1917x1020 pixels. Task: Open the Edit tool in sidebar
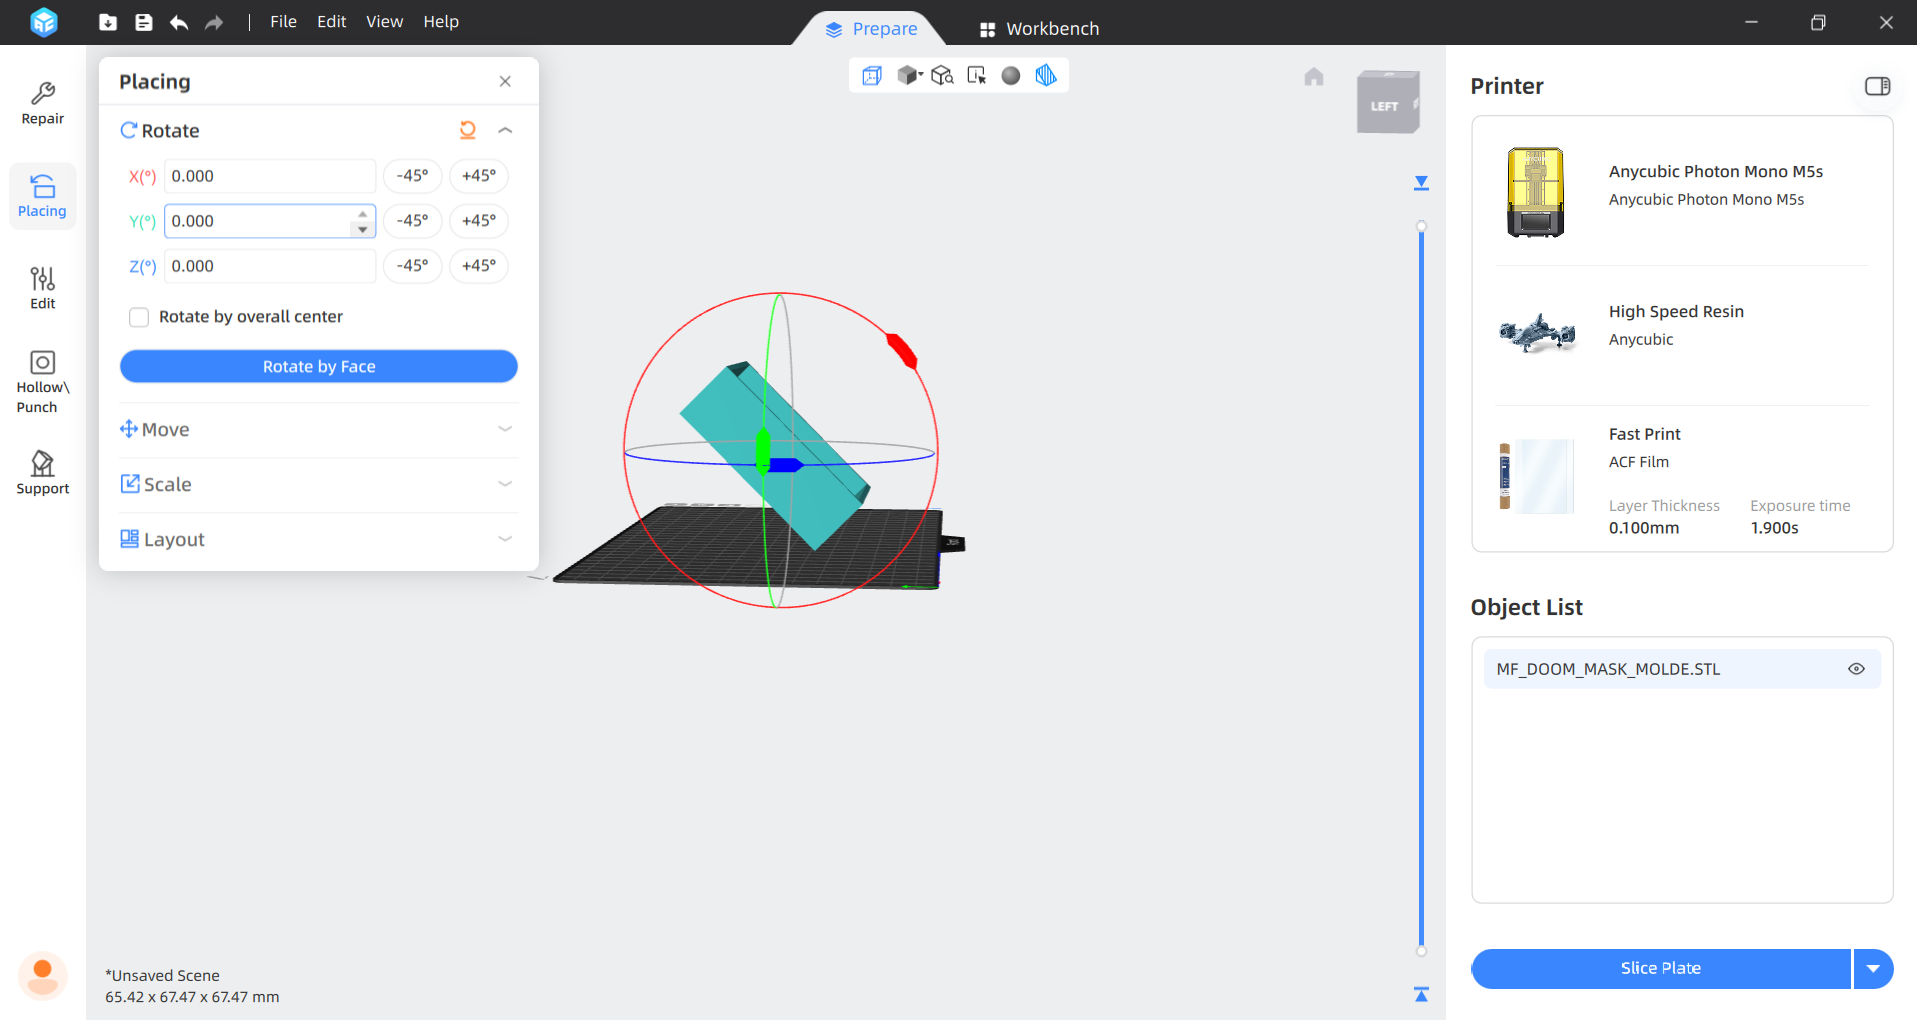point(42,288)
